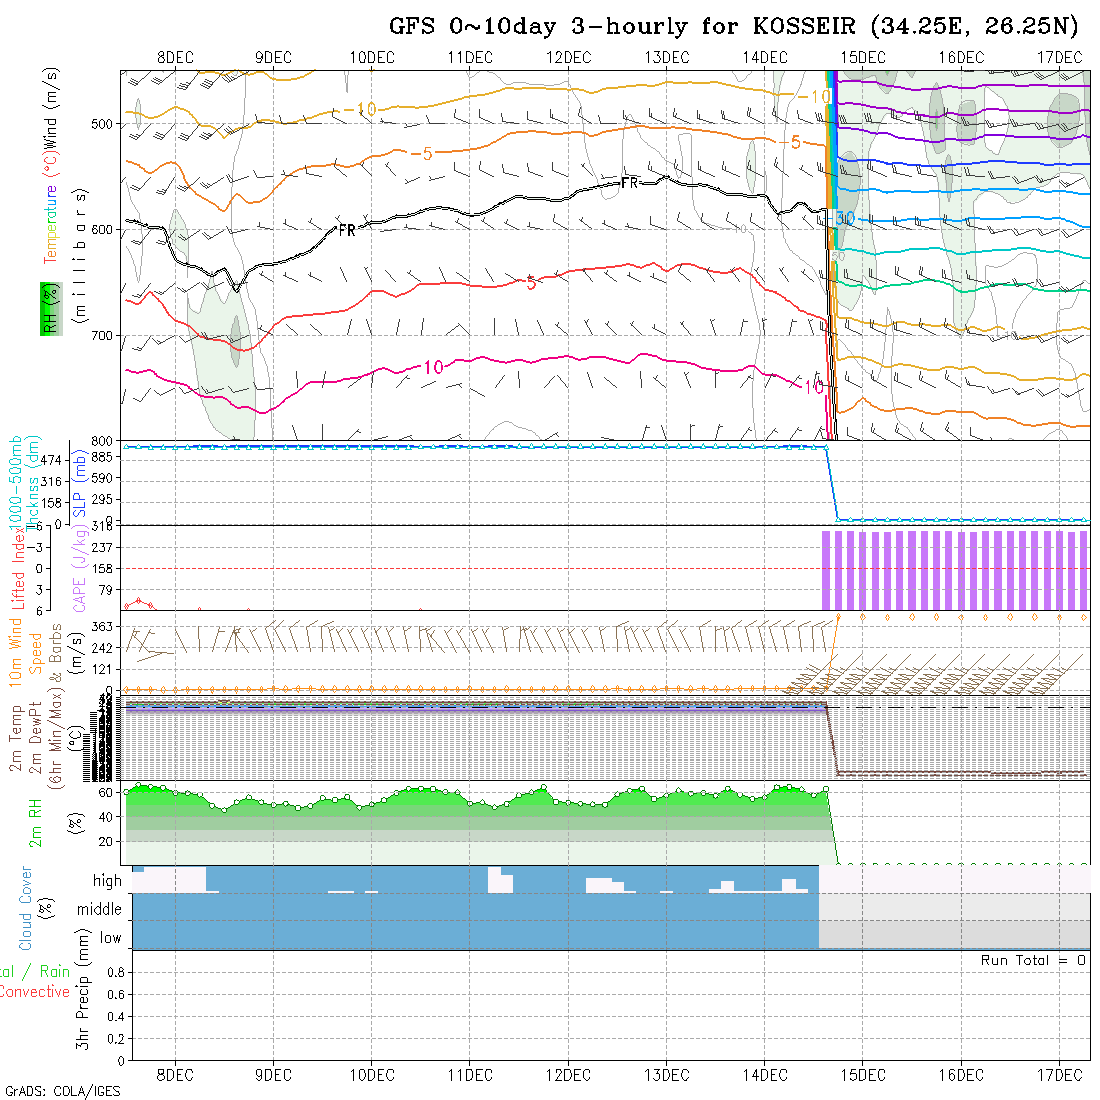Click the 2m RH axis title
This screenshot has width=1100, height=1100.
tap(36, 823)
